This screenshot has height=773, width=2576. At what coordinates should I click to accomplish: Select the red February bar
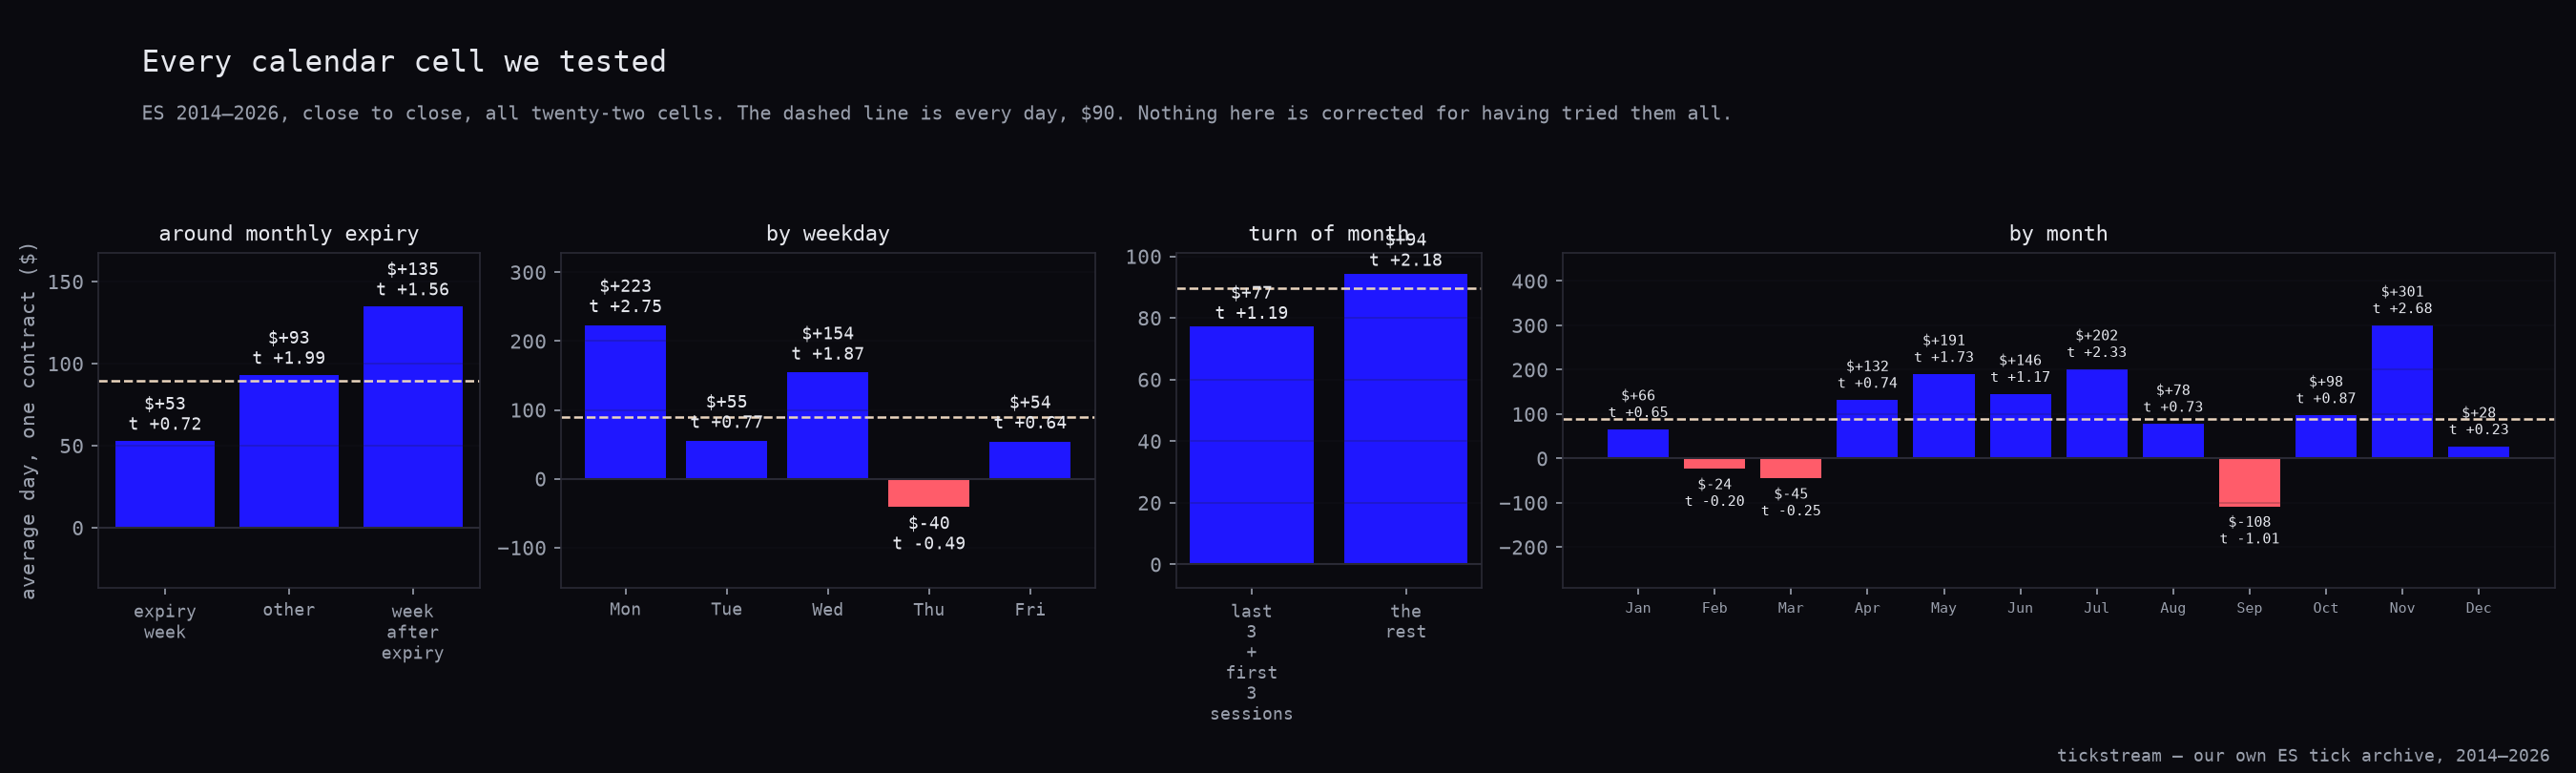1714,464
